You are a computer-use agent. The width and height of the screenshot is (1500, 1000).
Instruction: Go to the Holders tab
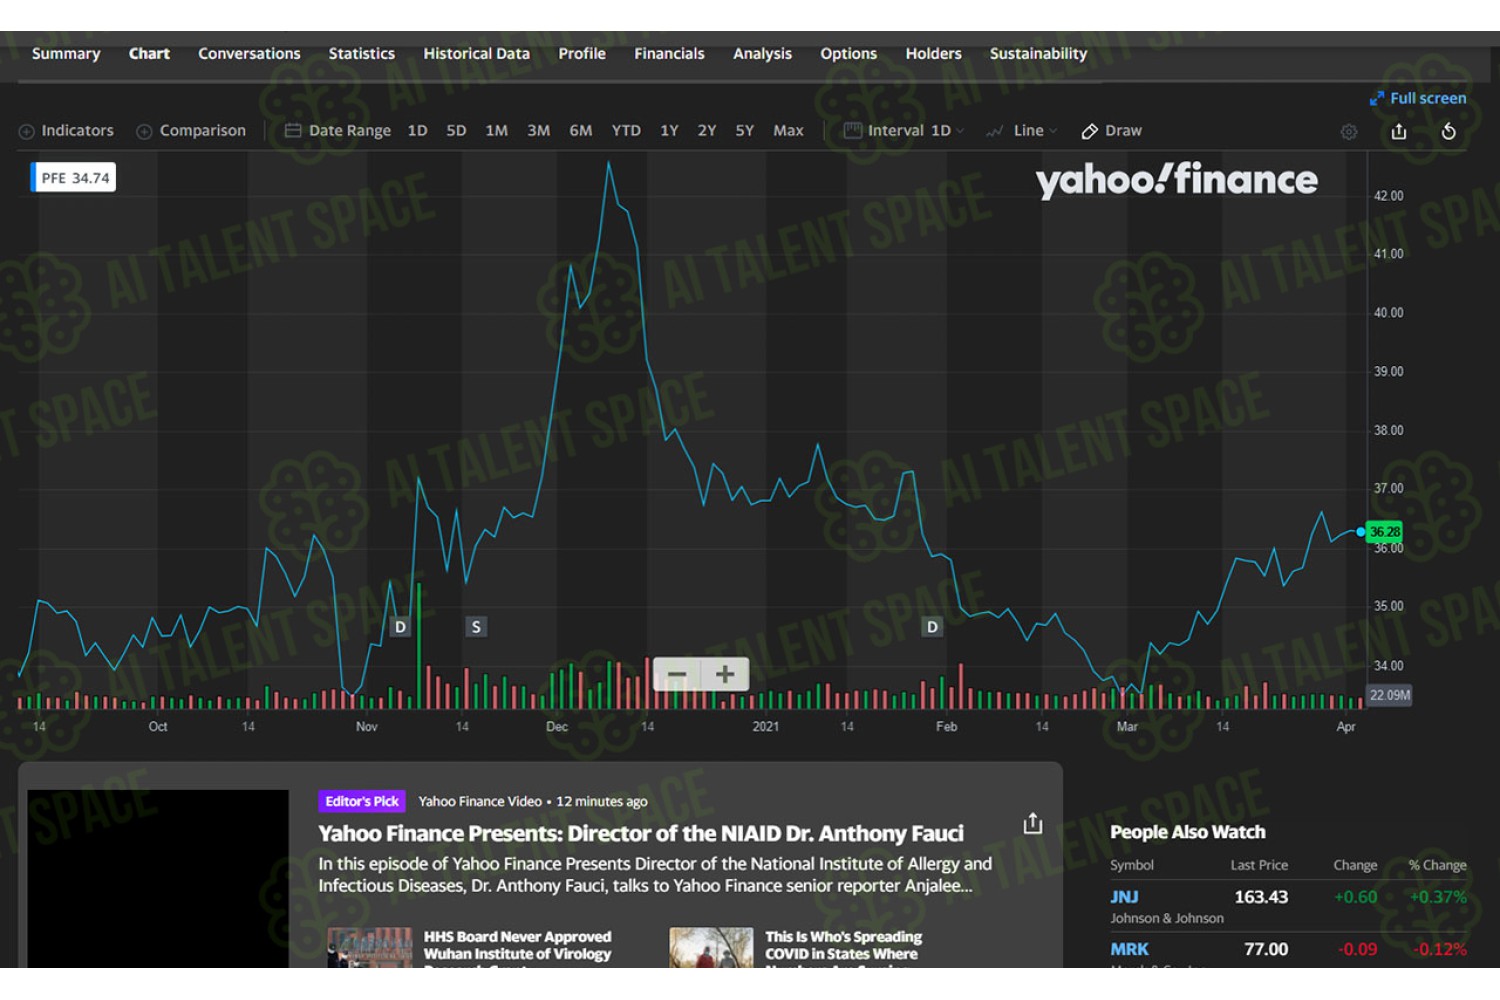click(933, 54)
